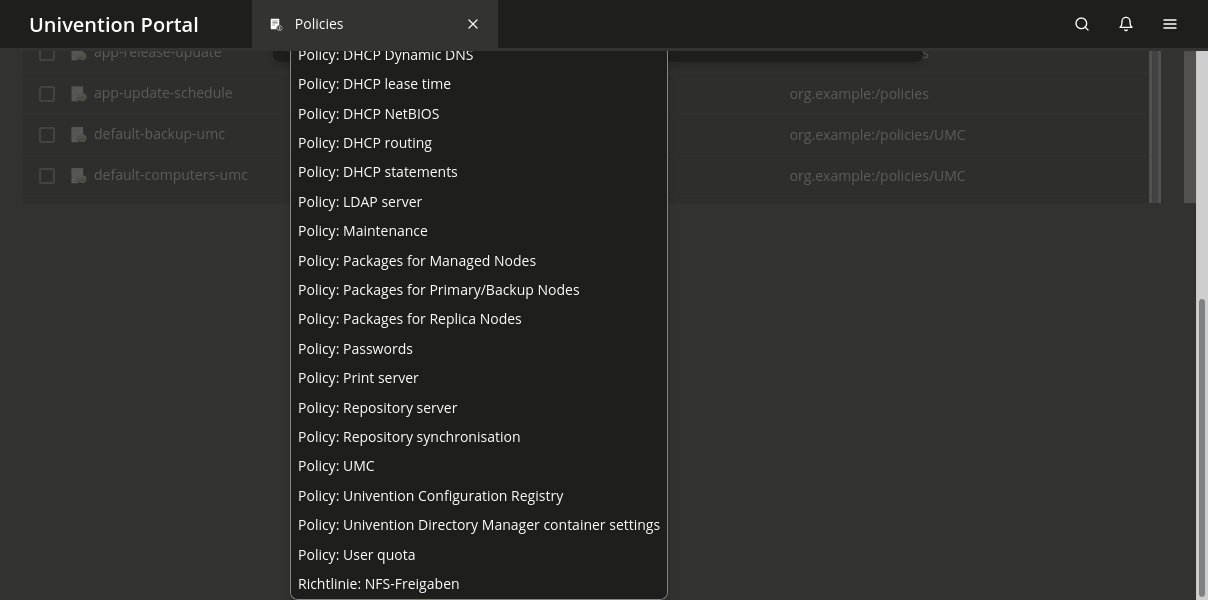
Task: Open the default-backup-umc policy name
Action: point(159,134)
